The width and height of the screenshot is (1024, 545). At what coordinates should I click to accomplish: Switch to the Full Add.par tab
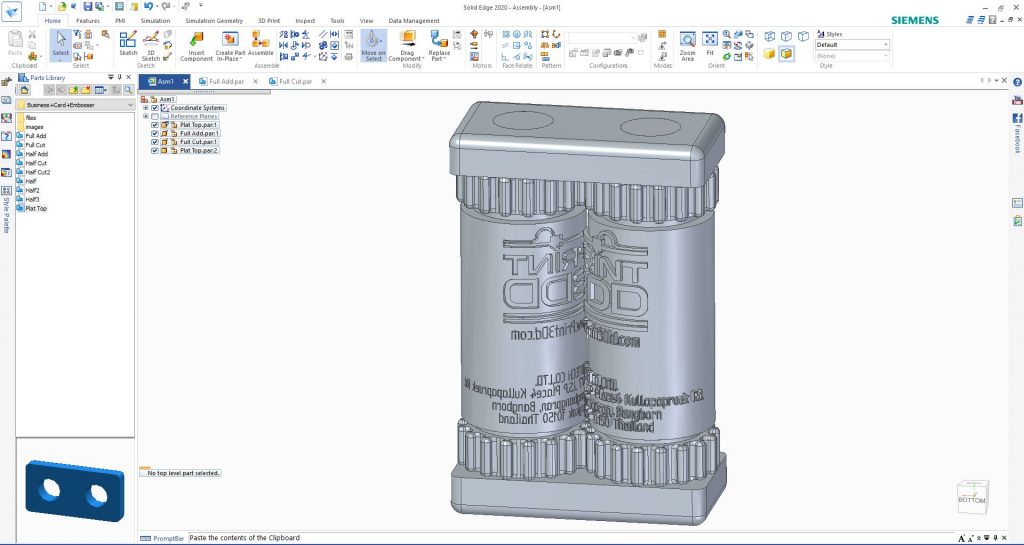point(226,82)
